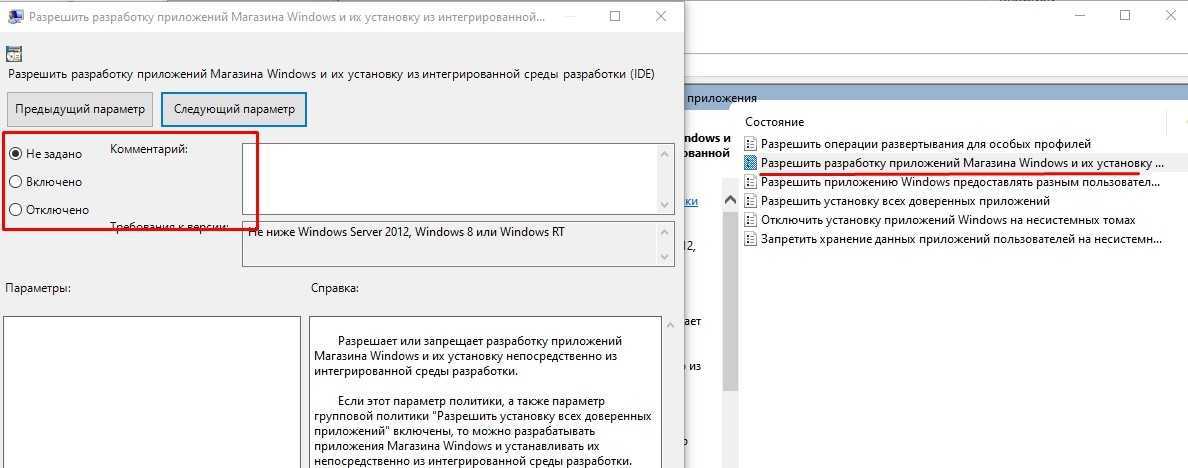This screenshot has height=468, width=1188.
Task: Click the icon beside "Отключить установку приложений Windows" policy
Action: tap(751, 220)
